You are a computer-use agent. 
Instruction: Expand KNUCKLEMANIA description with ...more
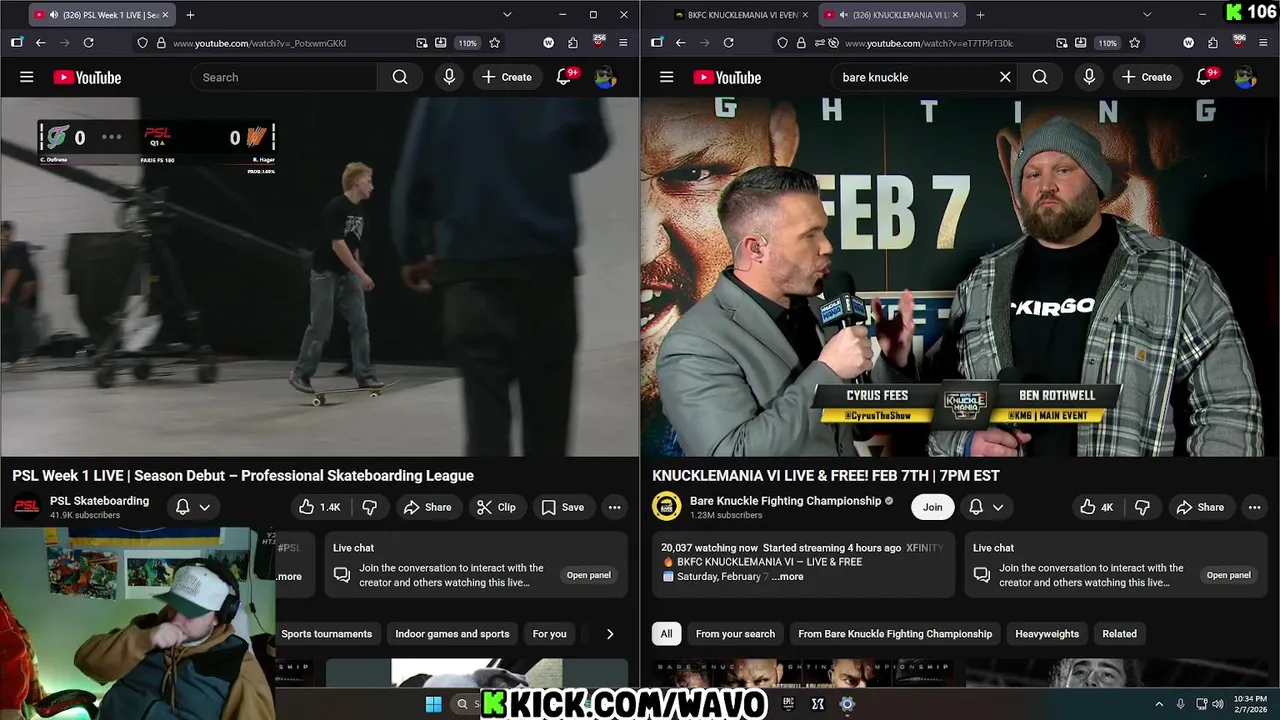[787, 577]
